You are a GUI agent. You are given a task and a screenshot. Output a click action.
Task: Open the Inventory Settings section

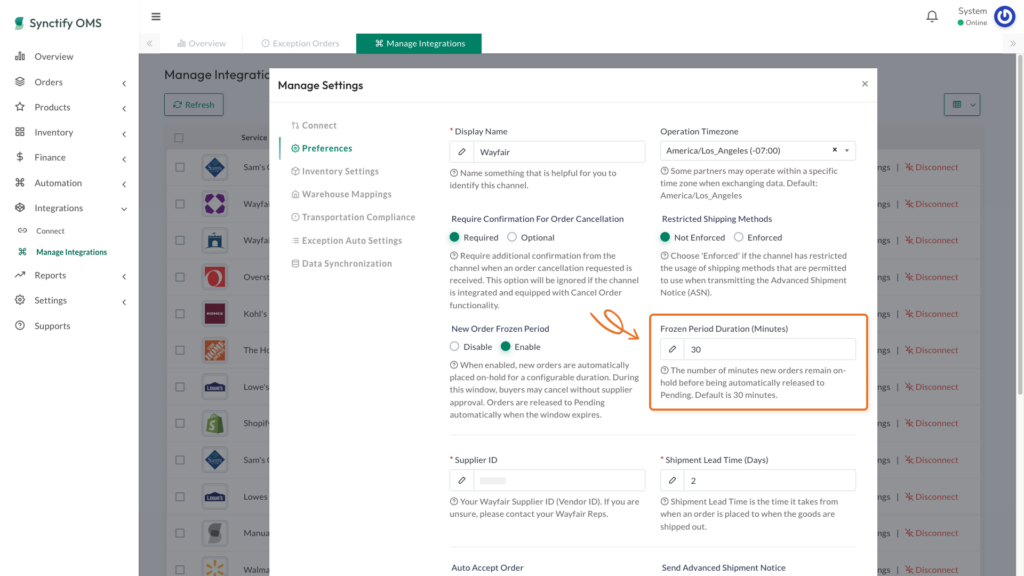coord(335,171)
